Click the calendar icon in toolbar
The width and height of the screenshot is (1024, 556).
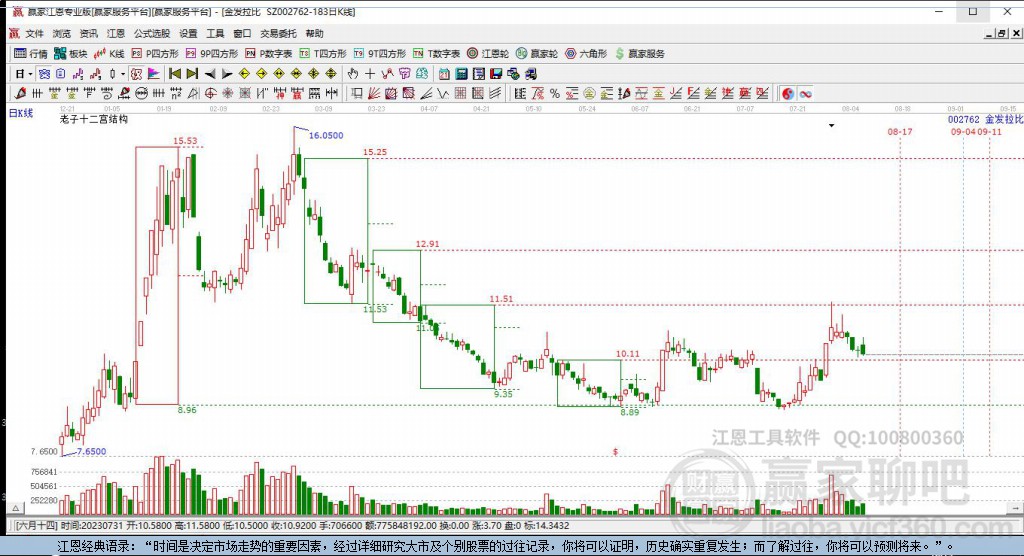pos(444,74)
